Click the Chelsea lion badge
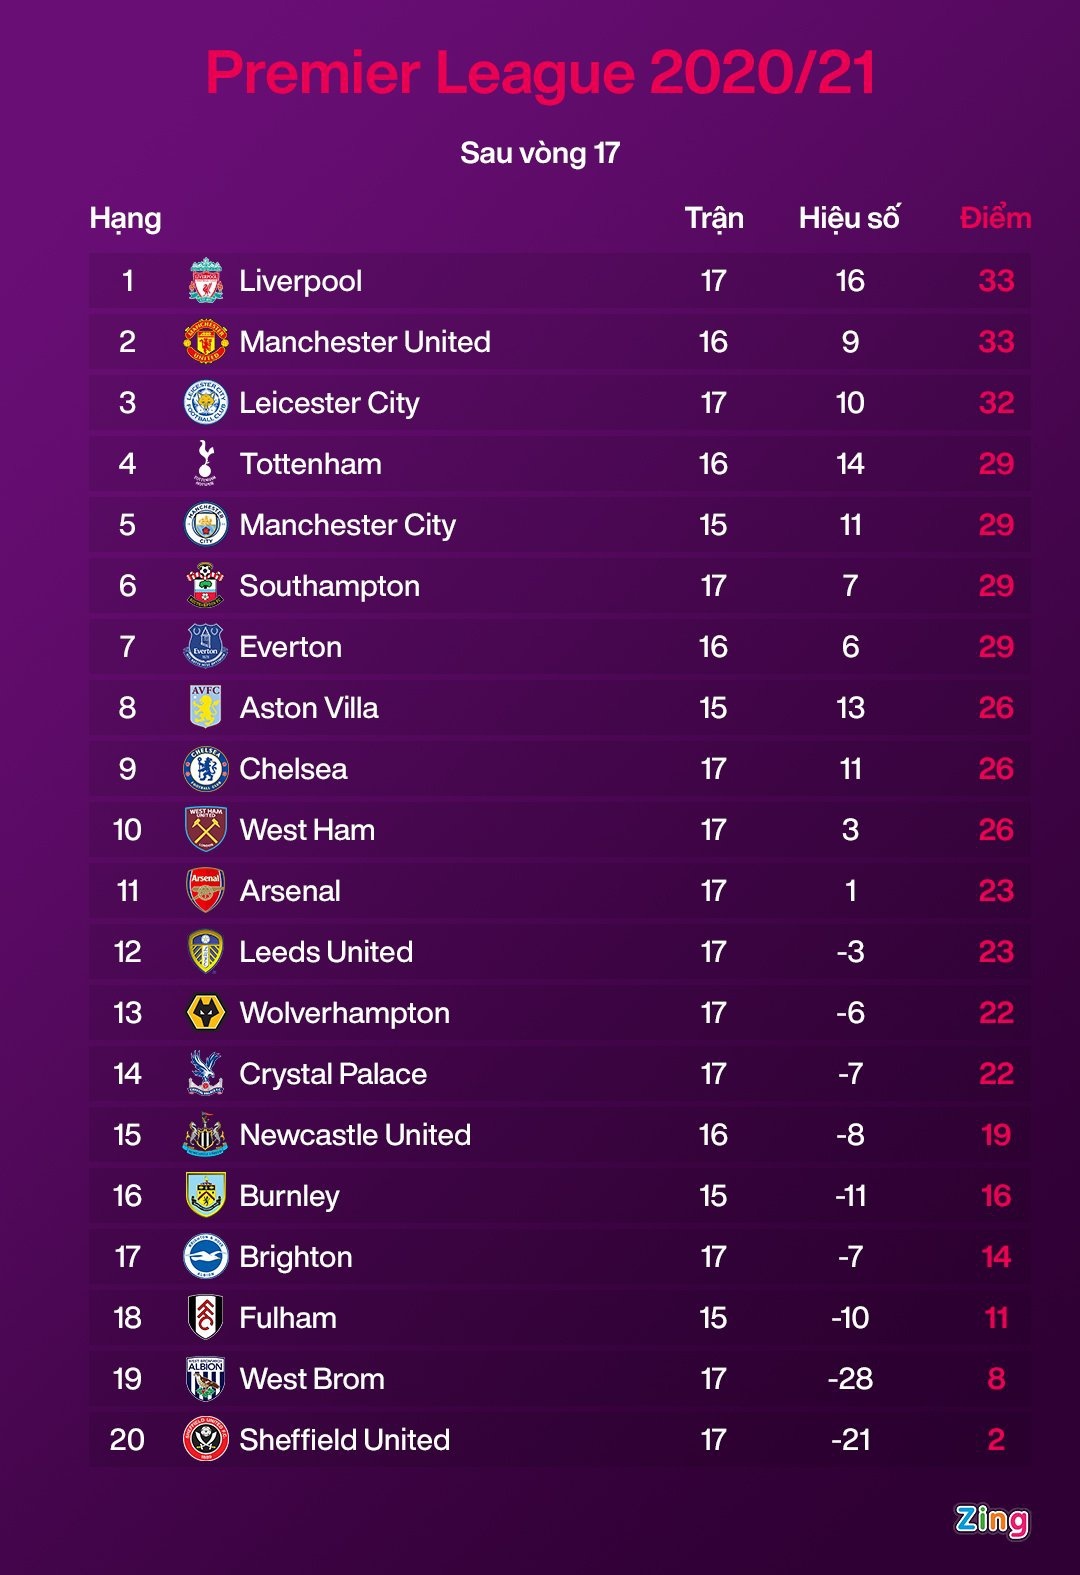 (206, 769)
